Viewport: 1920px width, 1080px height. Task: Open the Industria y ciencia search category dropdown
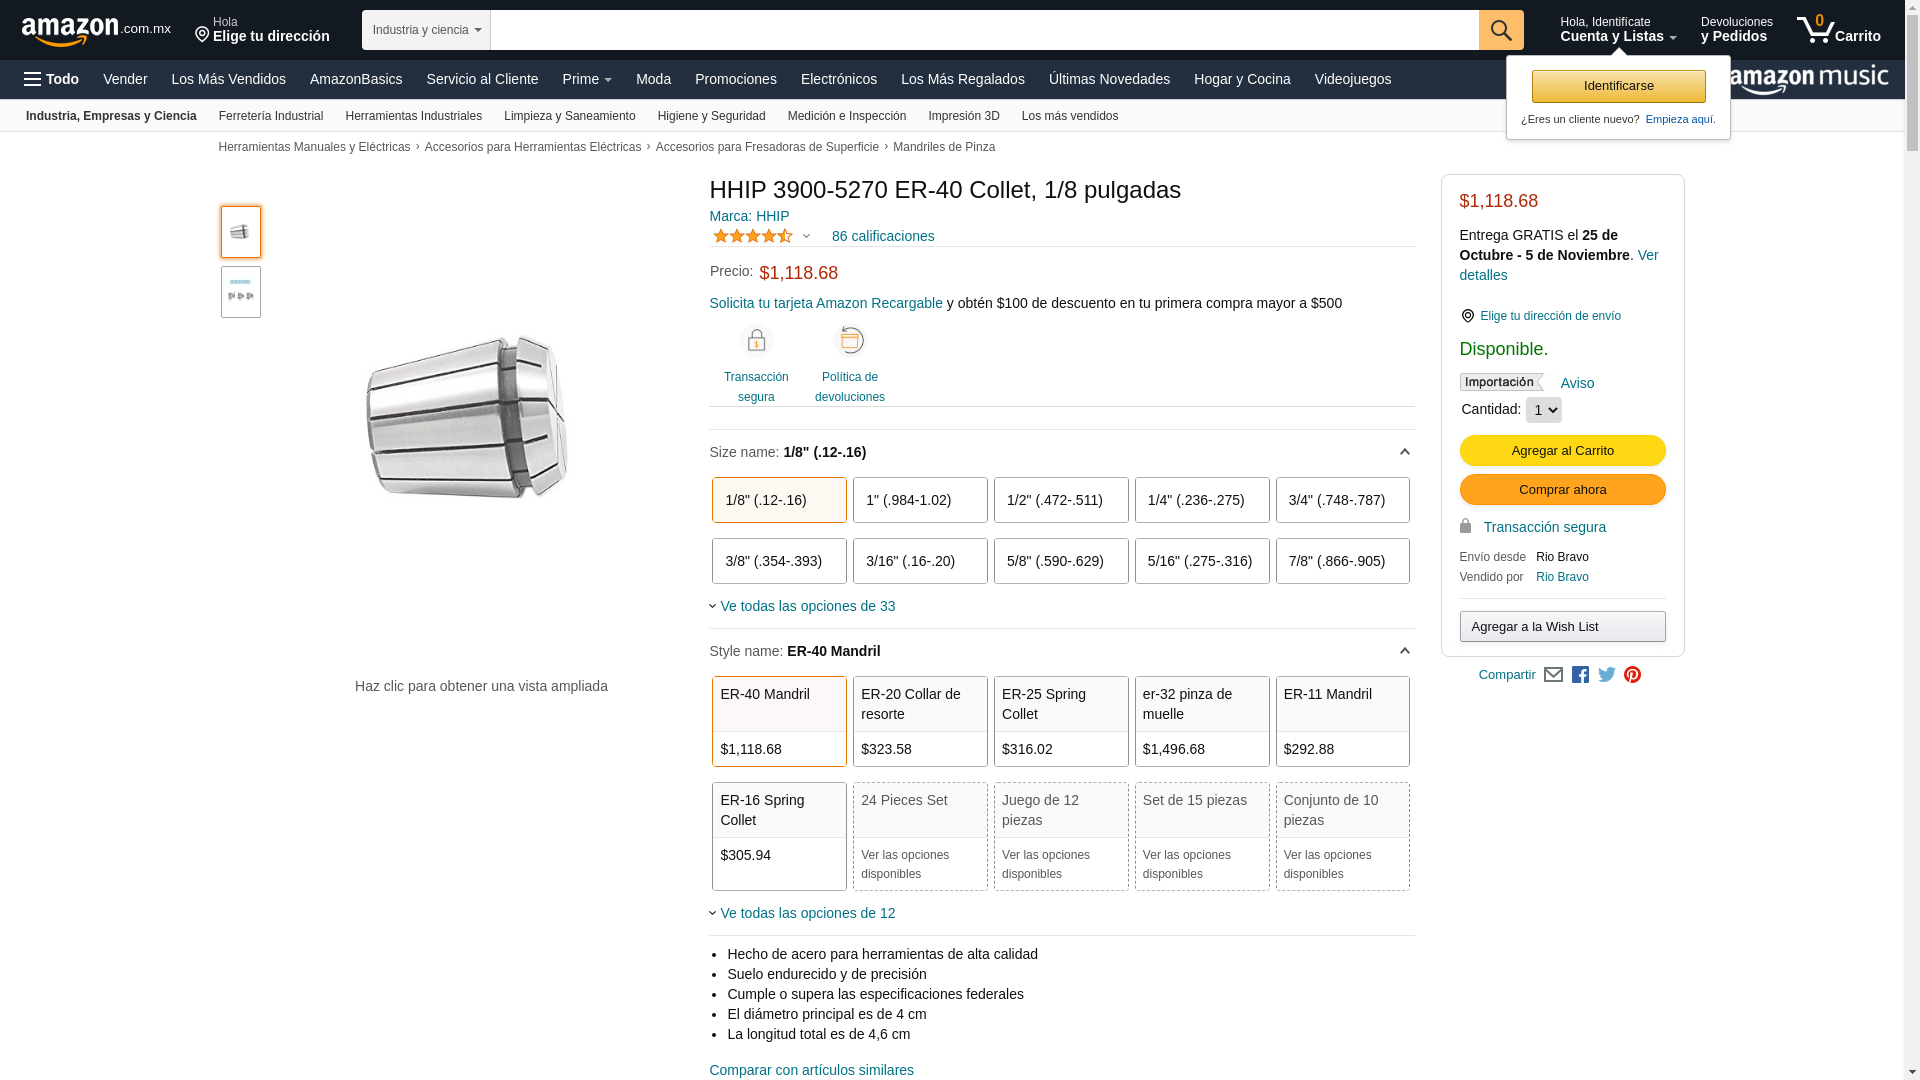click(426, 30)
